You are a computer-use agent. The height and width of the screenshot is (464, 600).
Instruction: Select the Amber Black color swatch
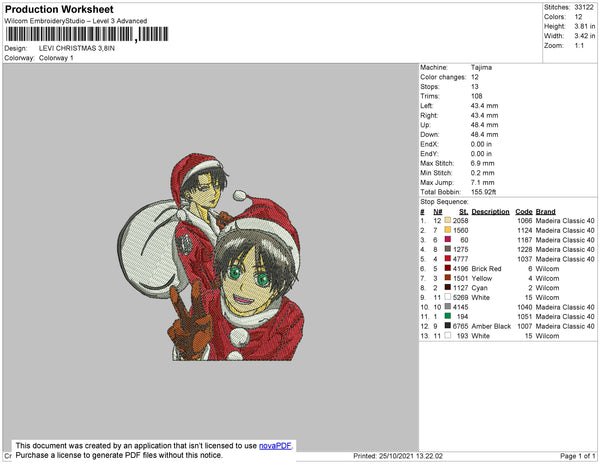(448, 326)
